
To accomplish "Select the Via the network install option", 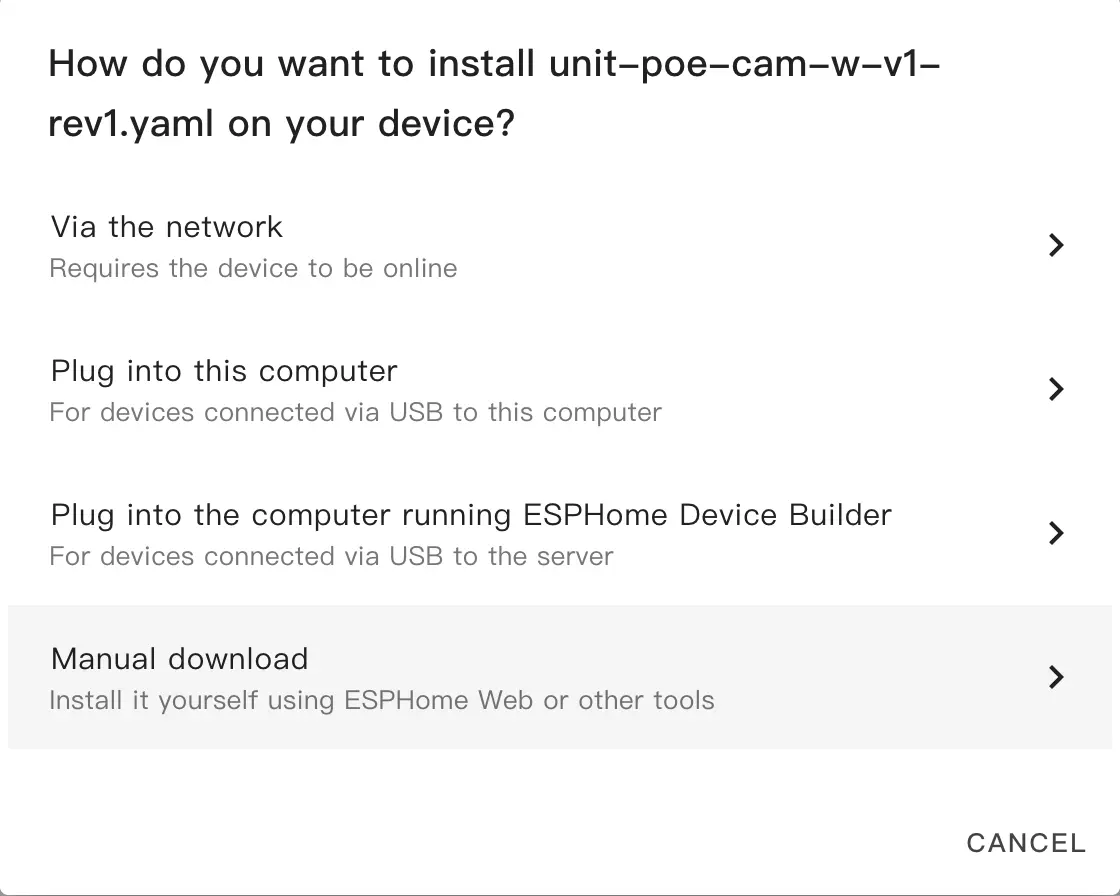I will click(167, 227).
